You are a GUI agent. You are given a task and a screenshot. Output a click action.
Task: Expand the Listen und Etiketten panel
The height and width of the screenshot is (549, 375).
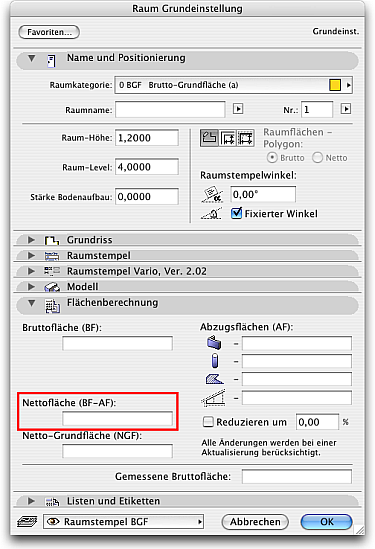pos(32,501)
